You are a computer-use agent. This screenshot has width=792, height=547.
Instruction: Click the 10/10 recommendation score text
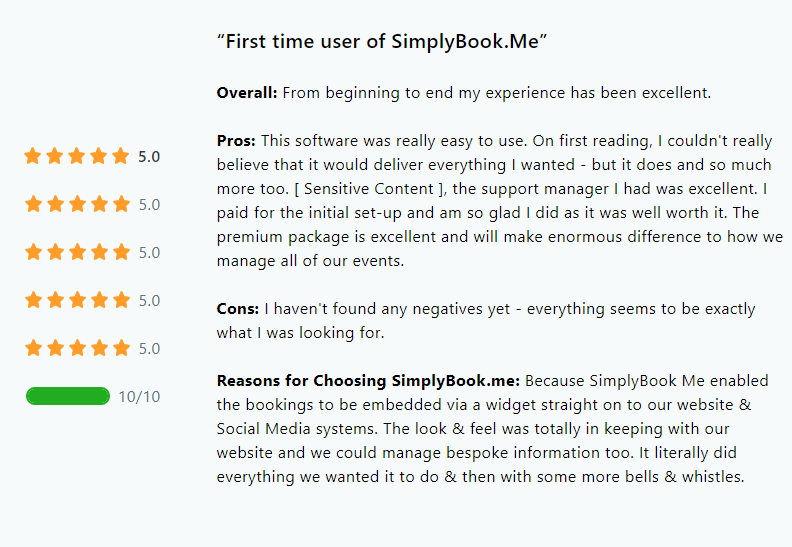tap(139, 397)
